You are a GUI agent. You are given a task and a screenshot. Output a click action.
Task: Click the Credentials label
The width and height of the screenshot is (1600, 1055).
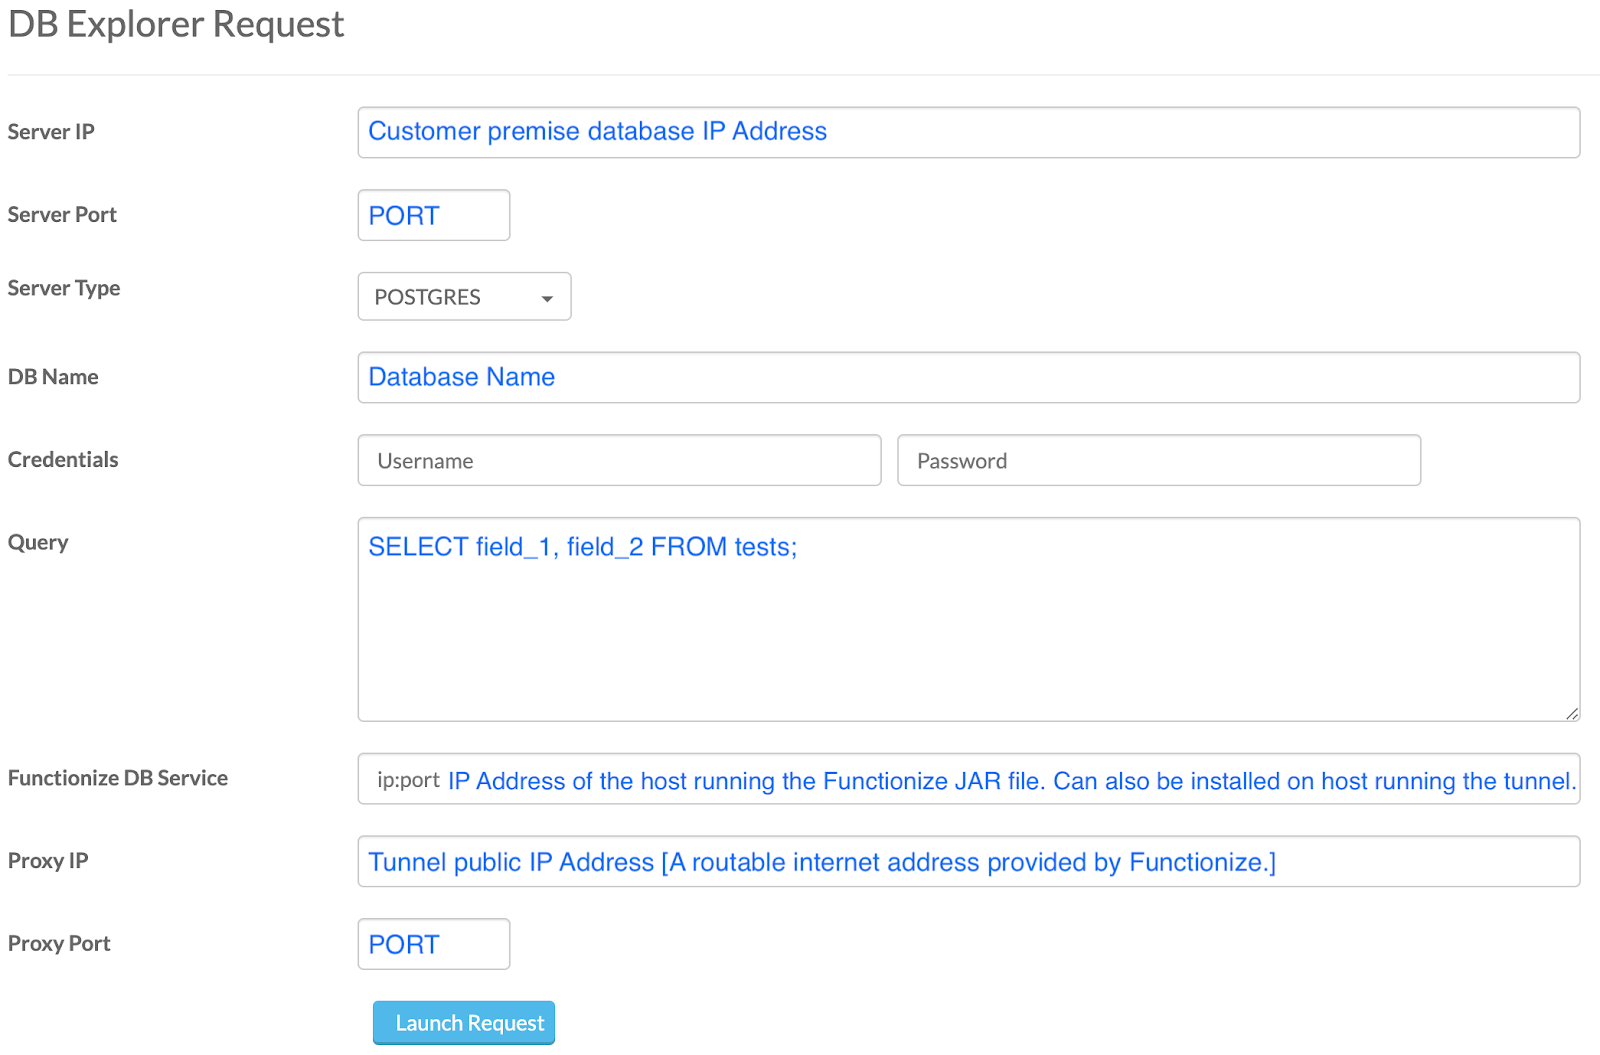(63, 460)
